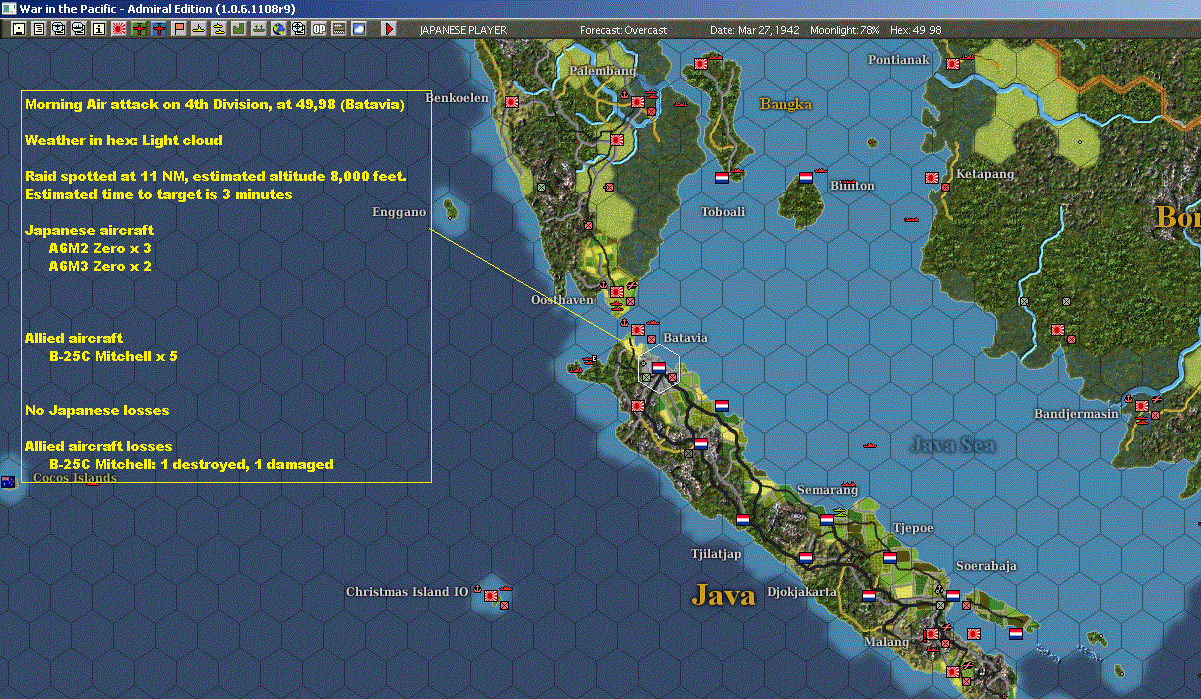This screenshot has height=699, width=1201.
Task: Open the document list icon in toolbar
Action: click(x=39, y=29)
